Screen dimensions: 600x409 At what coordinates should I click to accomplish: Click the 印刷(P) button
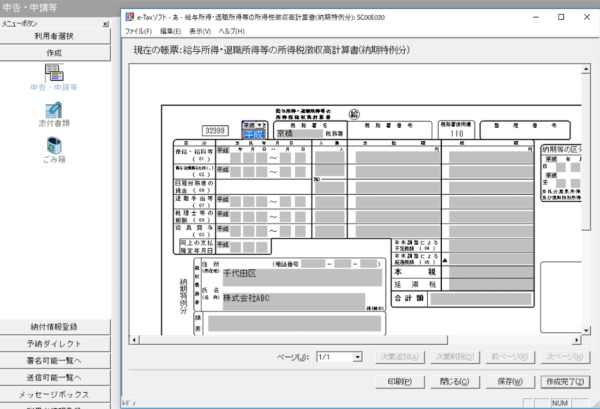pos(400,381)
